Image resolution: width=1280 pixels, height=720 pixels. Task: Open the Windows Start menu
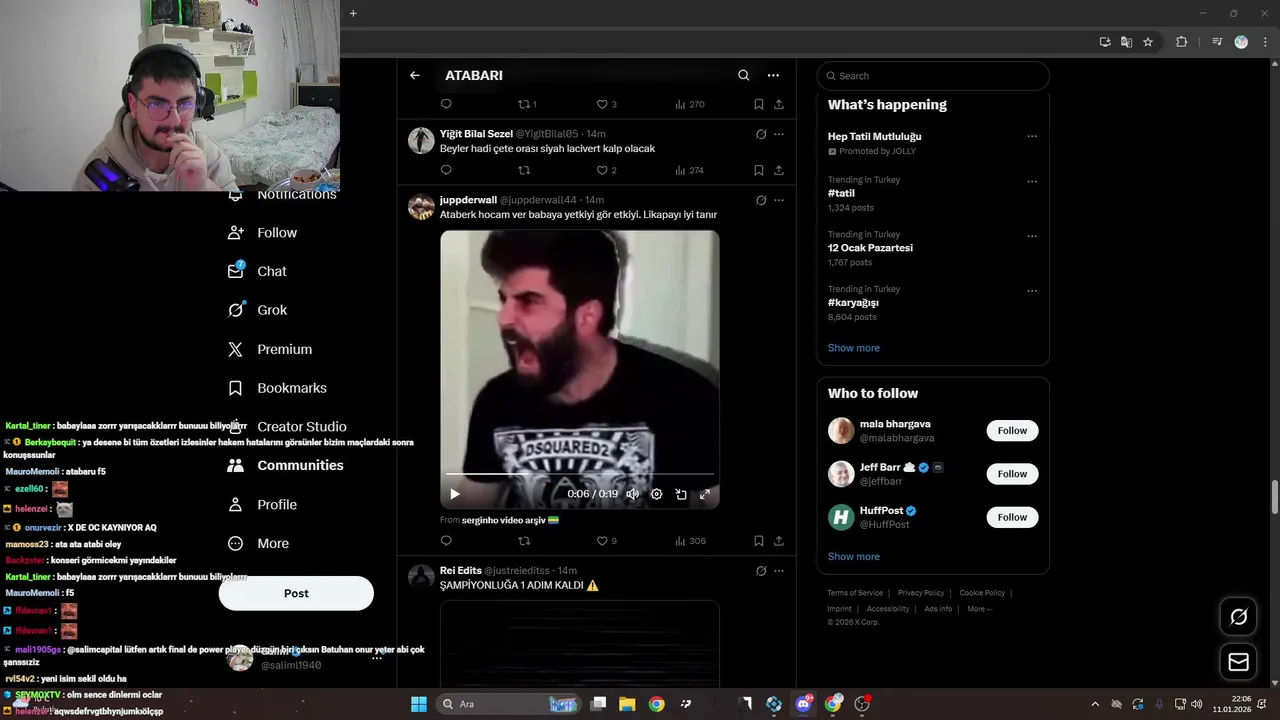[x=418, y=704]
